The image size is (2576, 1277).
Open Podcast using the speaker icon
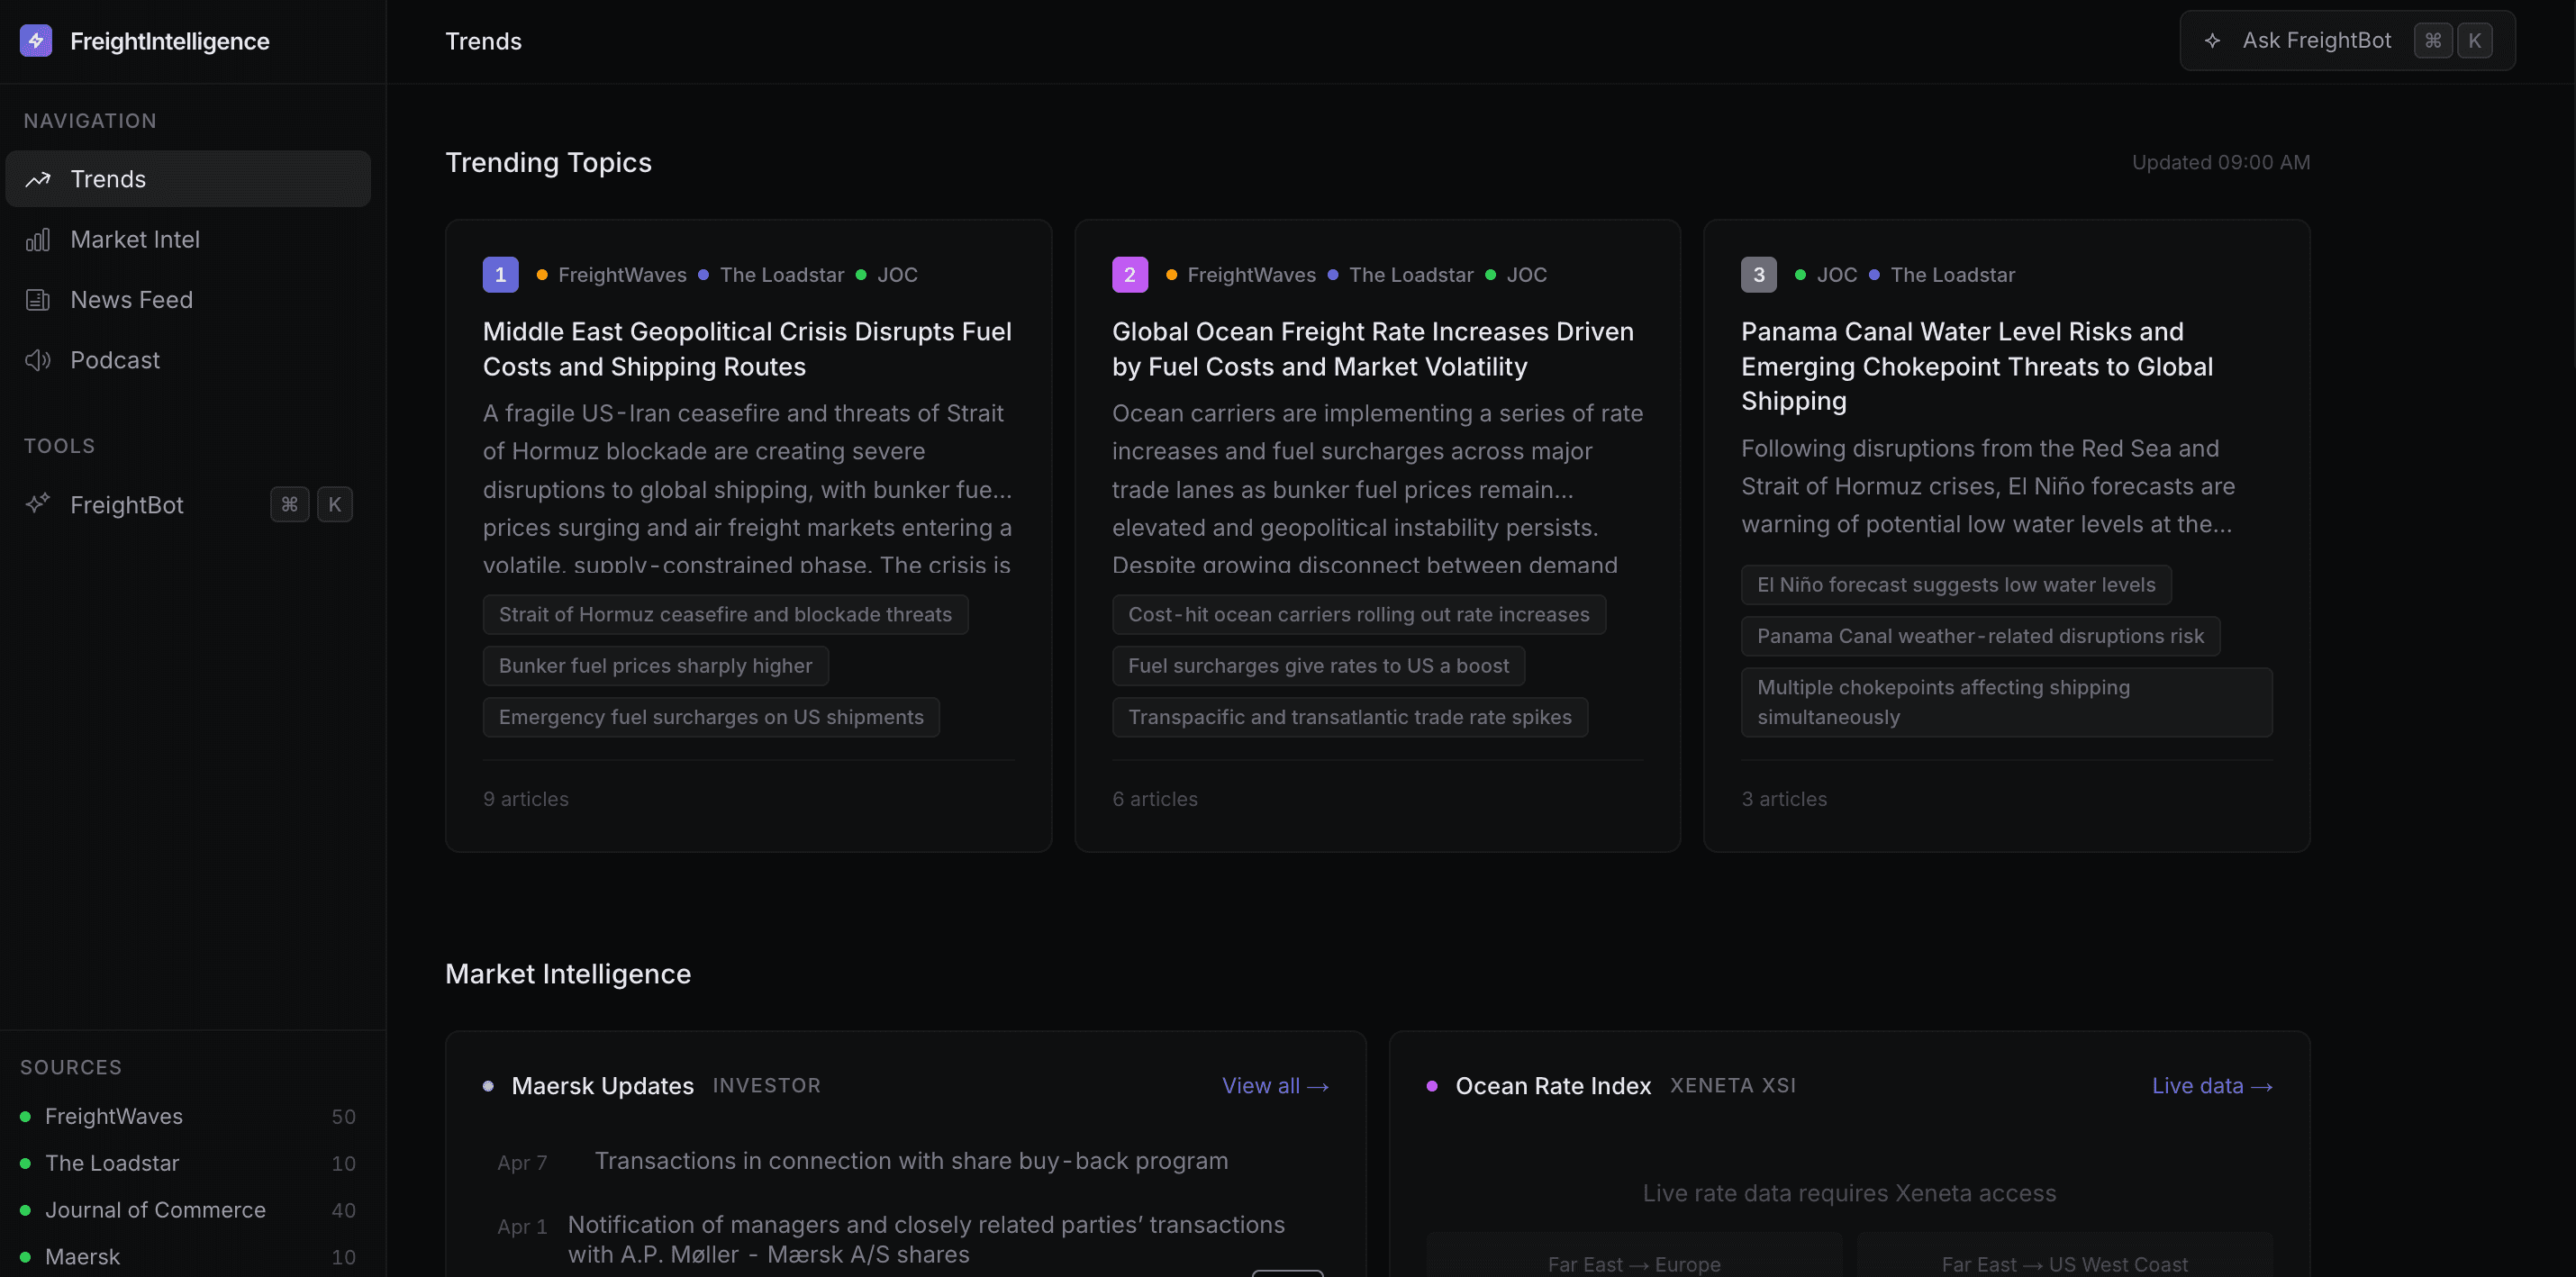38,360
